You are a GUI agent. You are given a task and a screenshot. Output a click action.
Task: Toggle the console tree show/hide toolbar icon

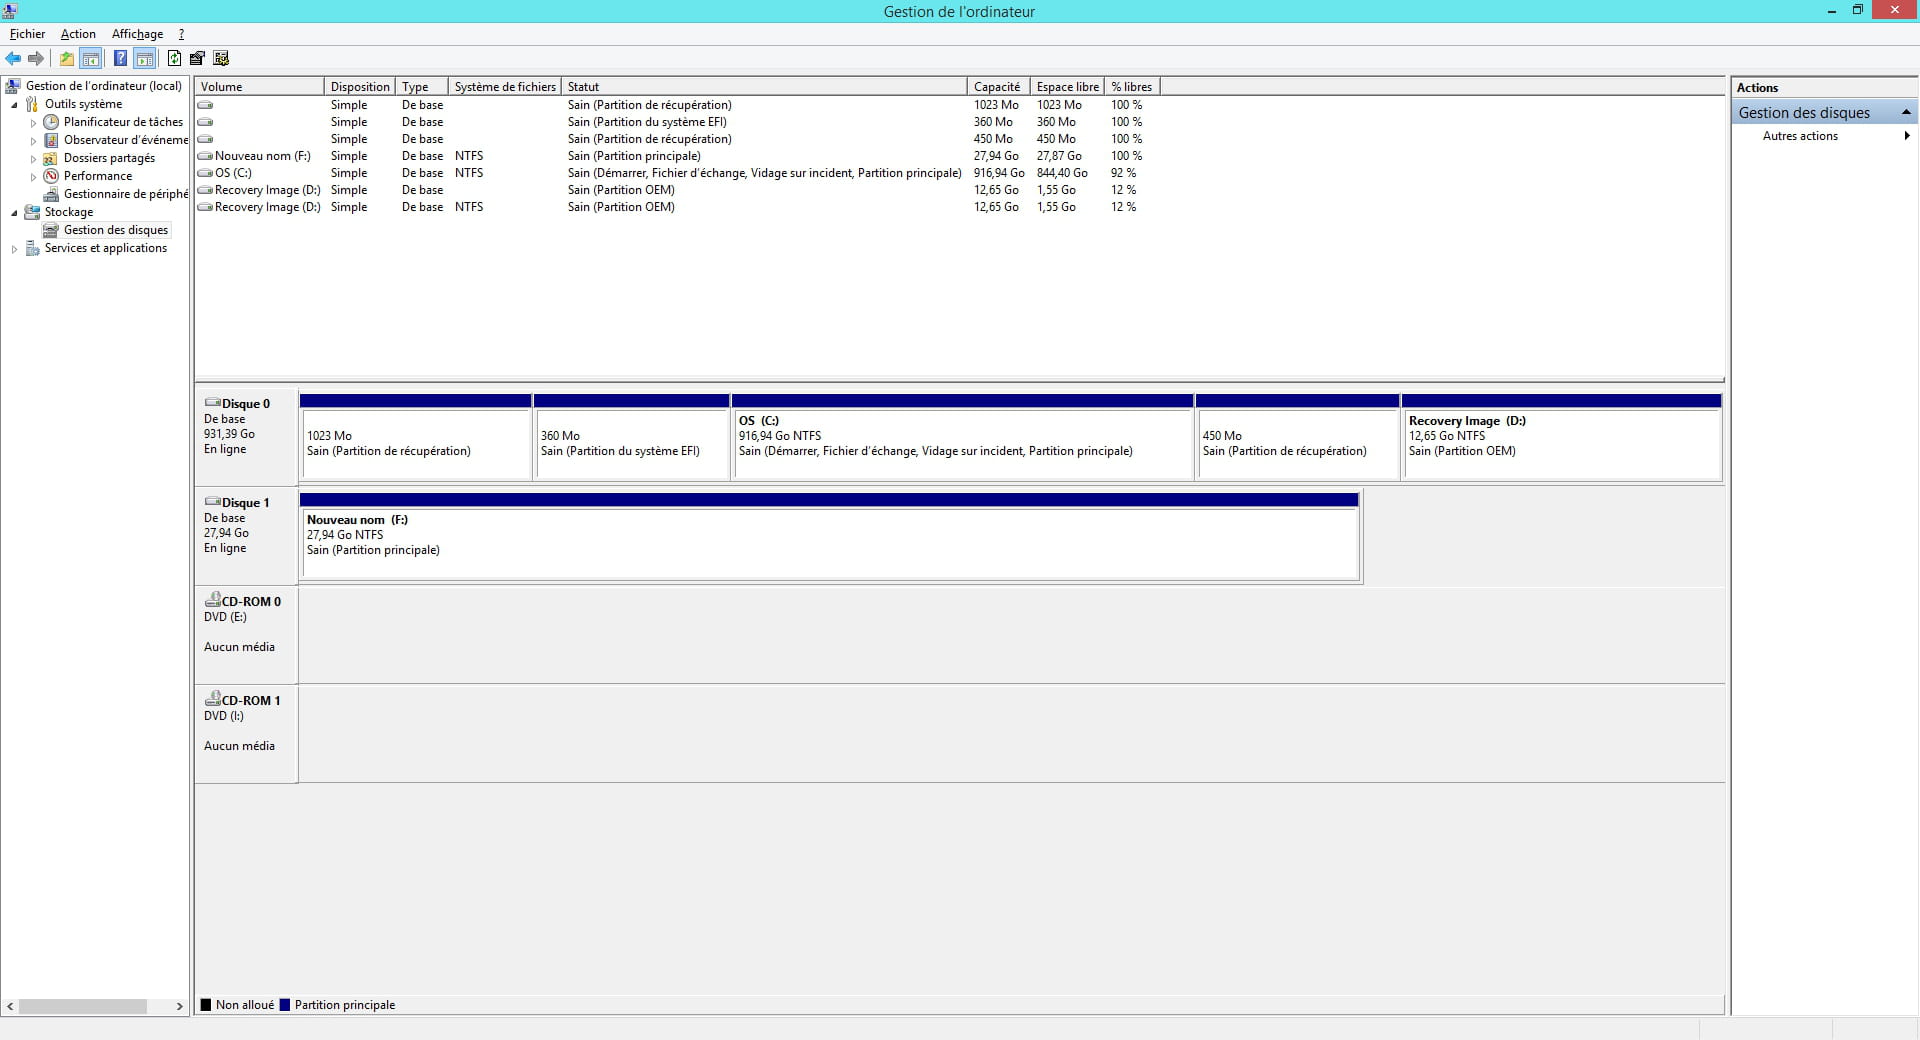[x=91, y=58]
